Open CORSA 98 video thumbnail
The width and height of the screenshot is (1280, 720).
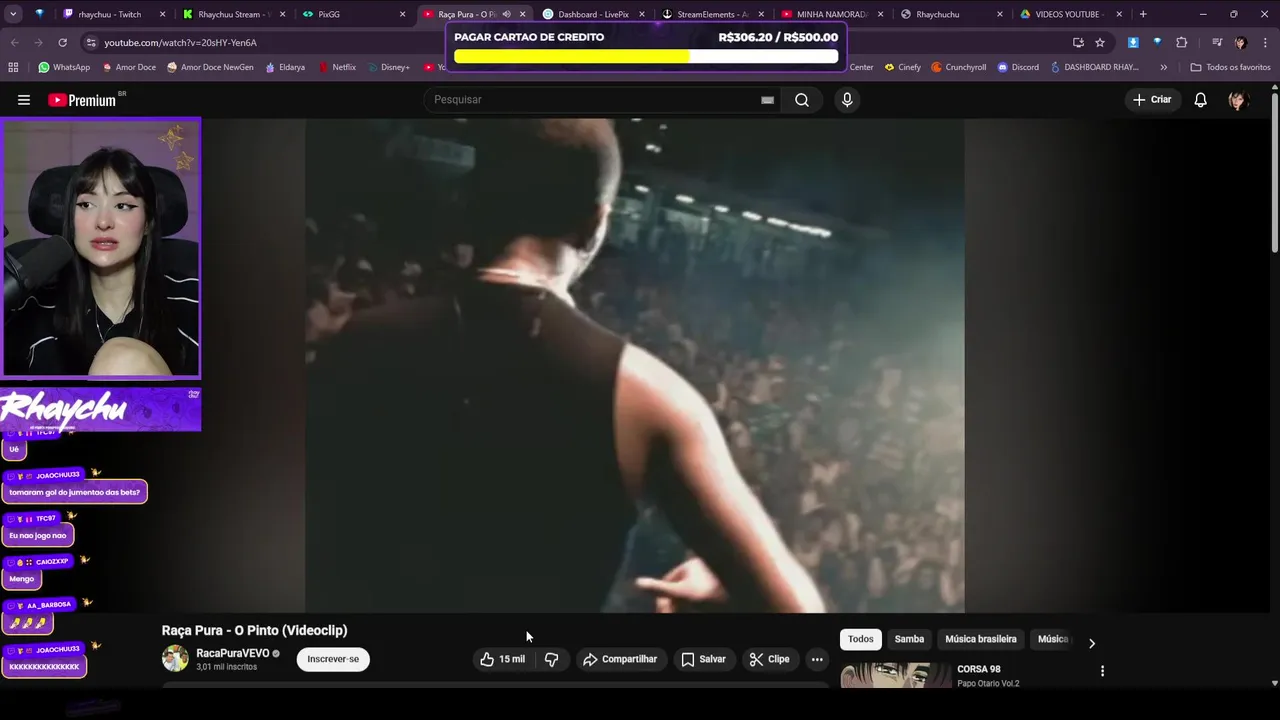click(896, 676)
